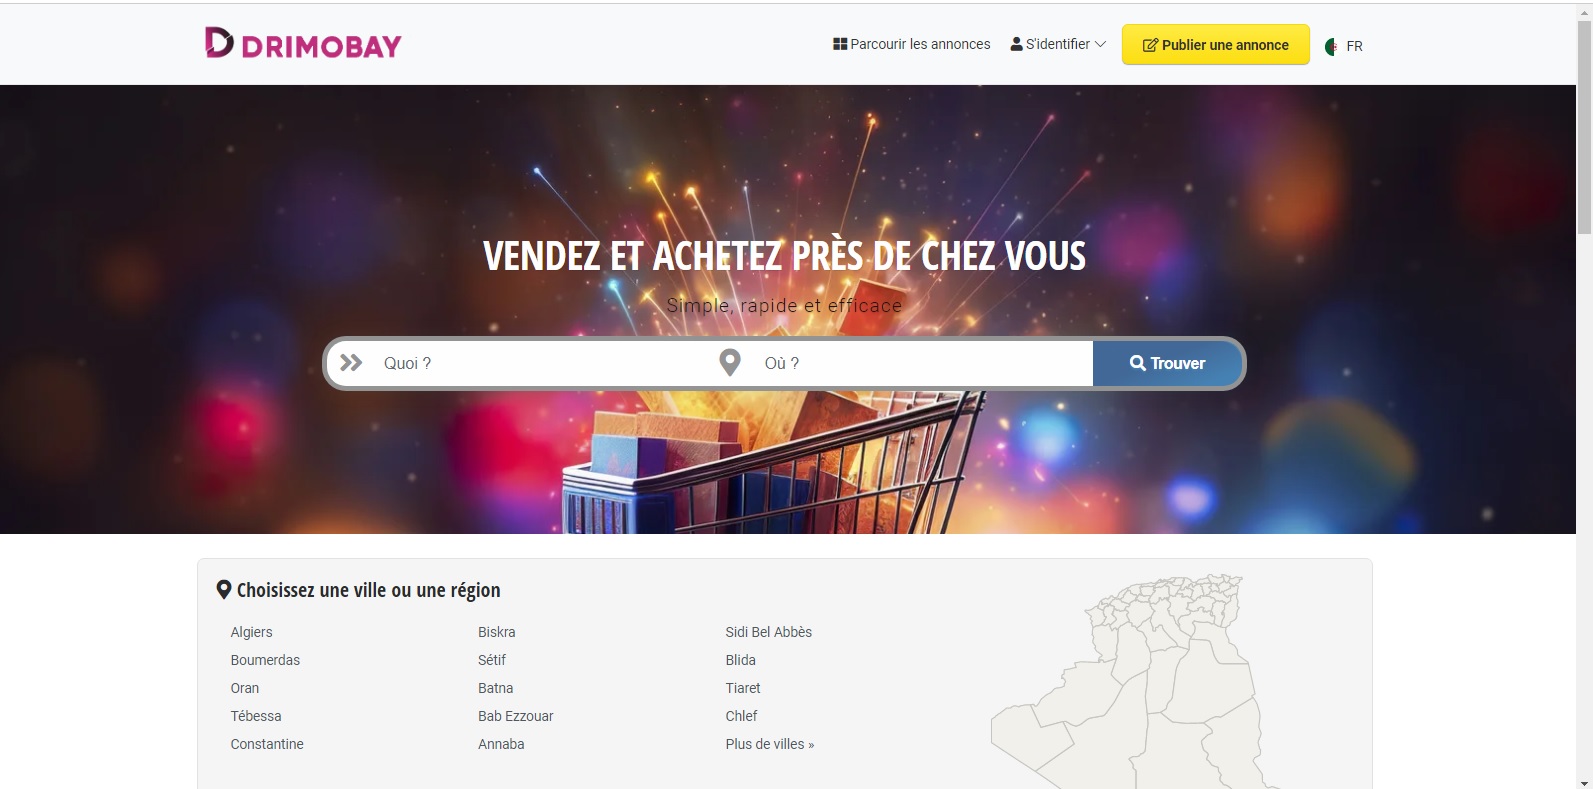Open Plus de villes » link
Screen dimensions: 1593x789
pyautogui.click(x=770, y=744)
